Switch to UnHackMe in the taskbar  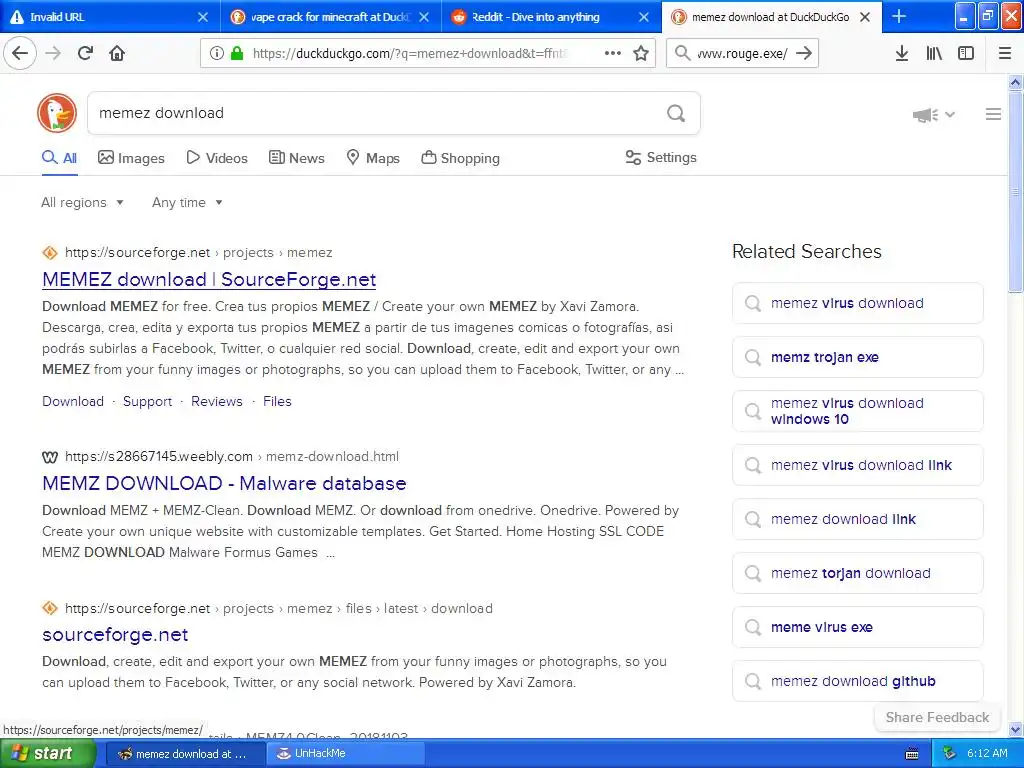pos(345,754)
